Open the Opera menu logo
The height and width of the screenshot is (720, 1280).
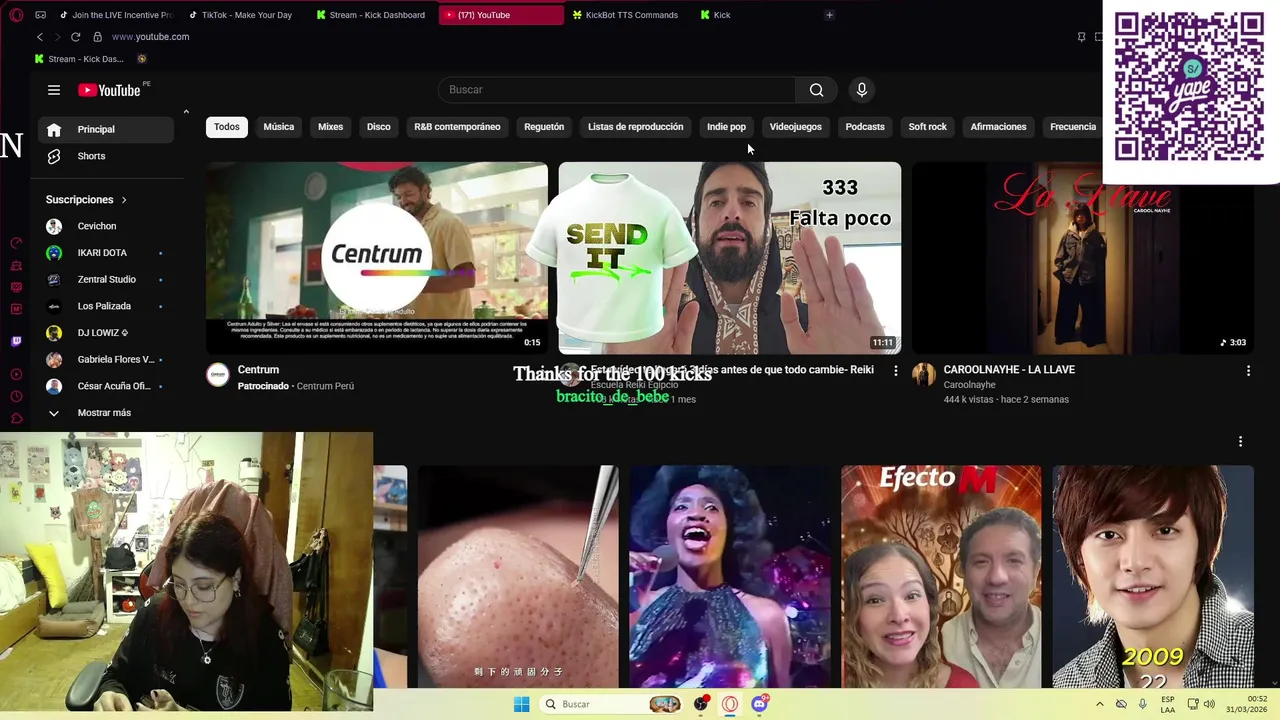pos(16,15)
